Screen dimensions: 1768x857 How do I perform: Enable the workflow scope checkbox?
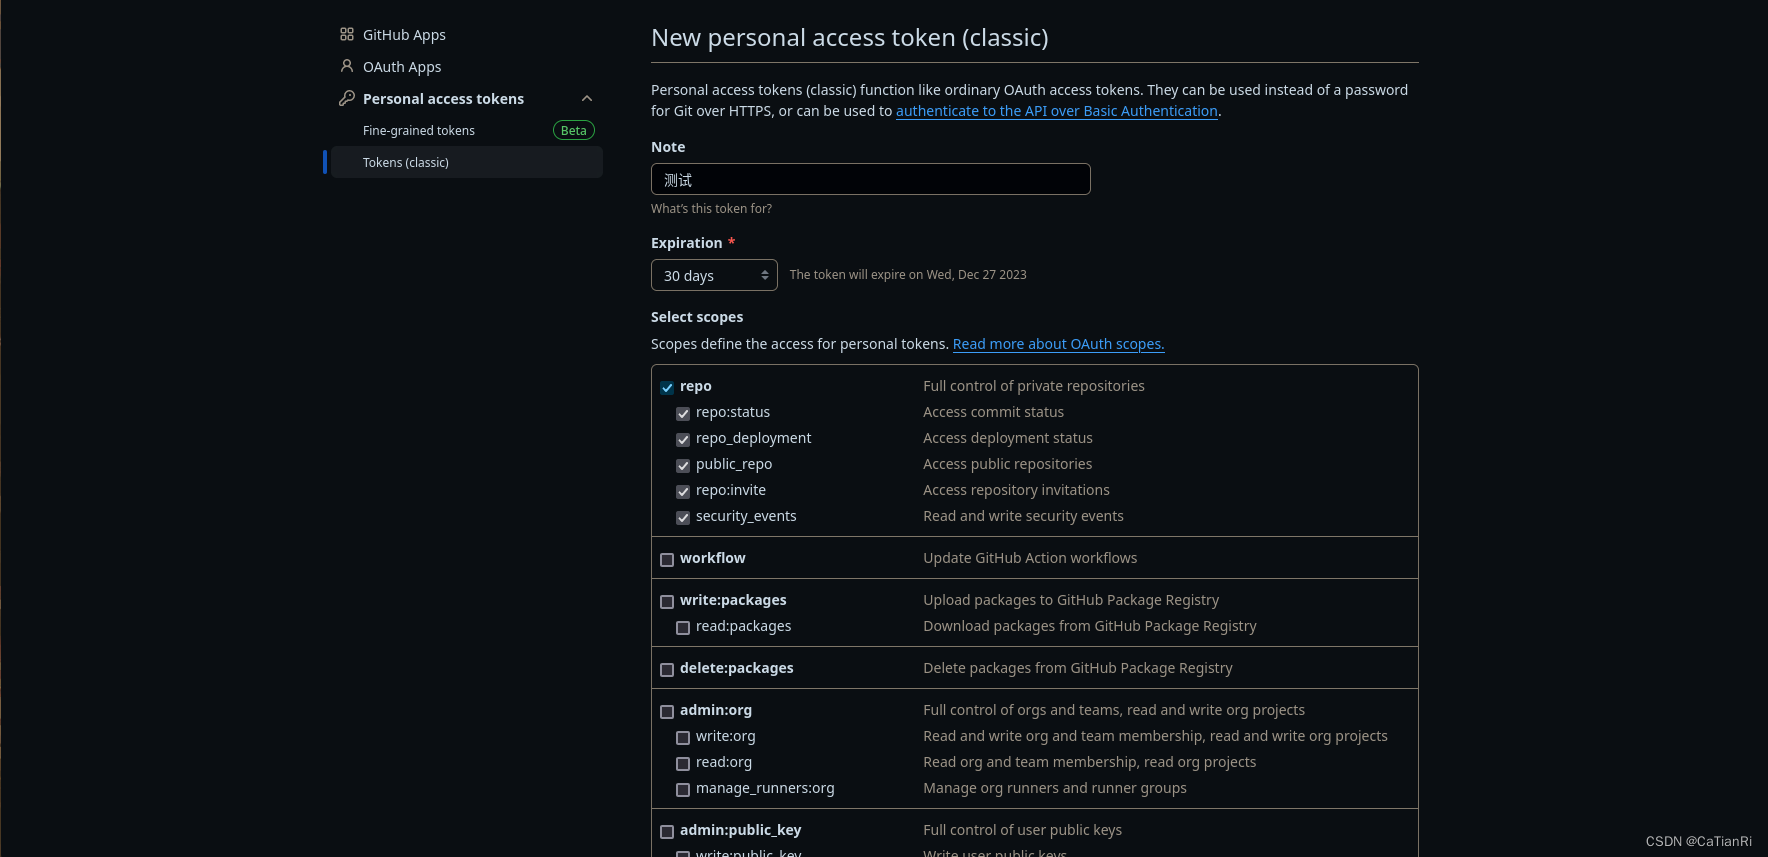pyautogui.click(x=667, y=559)
